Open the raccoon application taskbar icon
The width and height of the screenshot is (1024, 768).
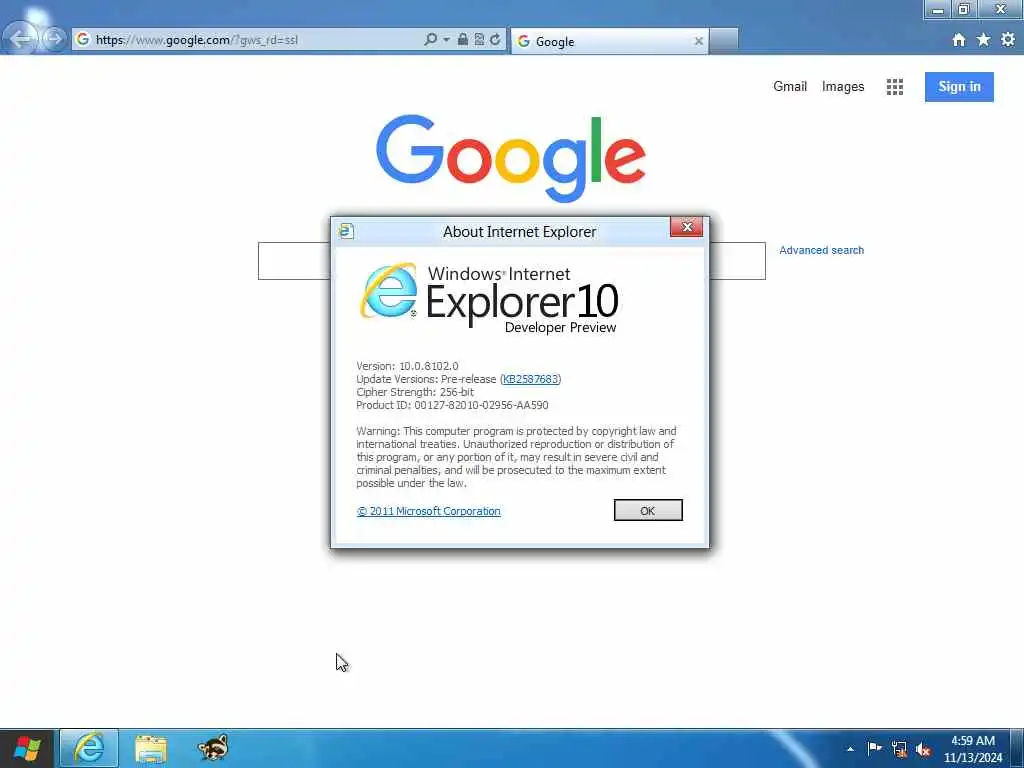[x=213, y=748]
